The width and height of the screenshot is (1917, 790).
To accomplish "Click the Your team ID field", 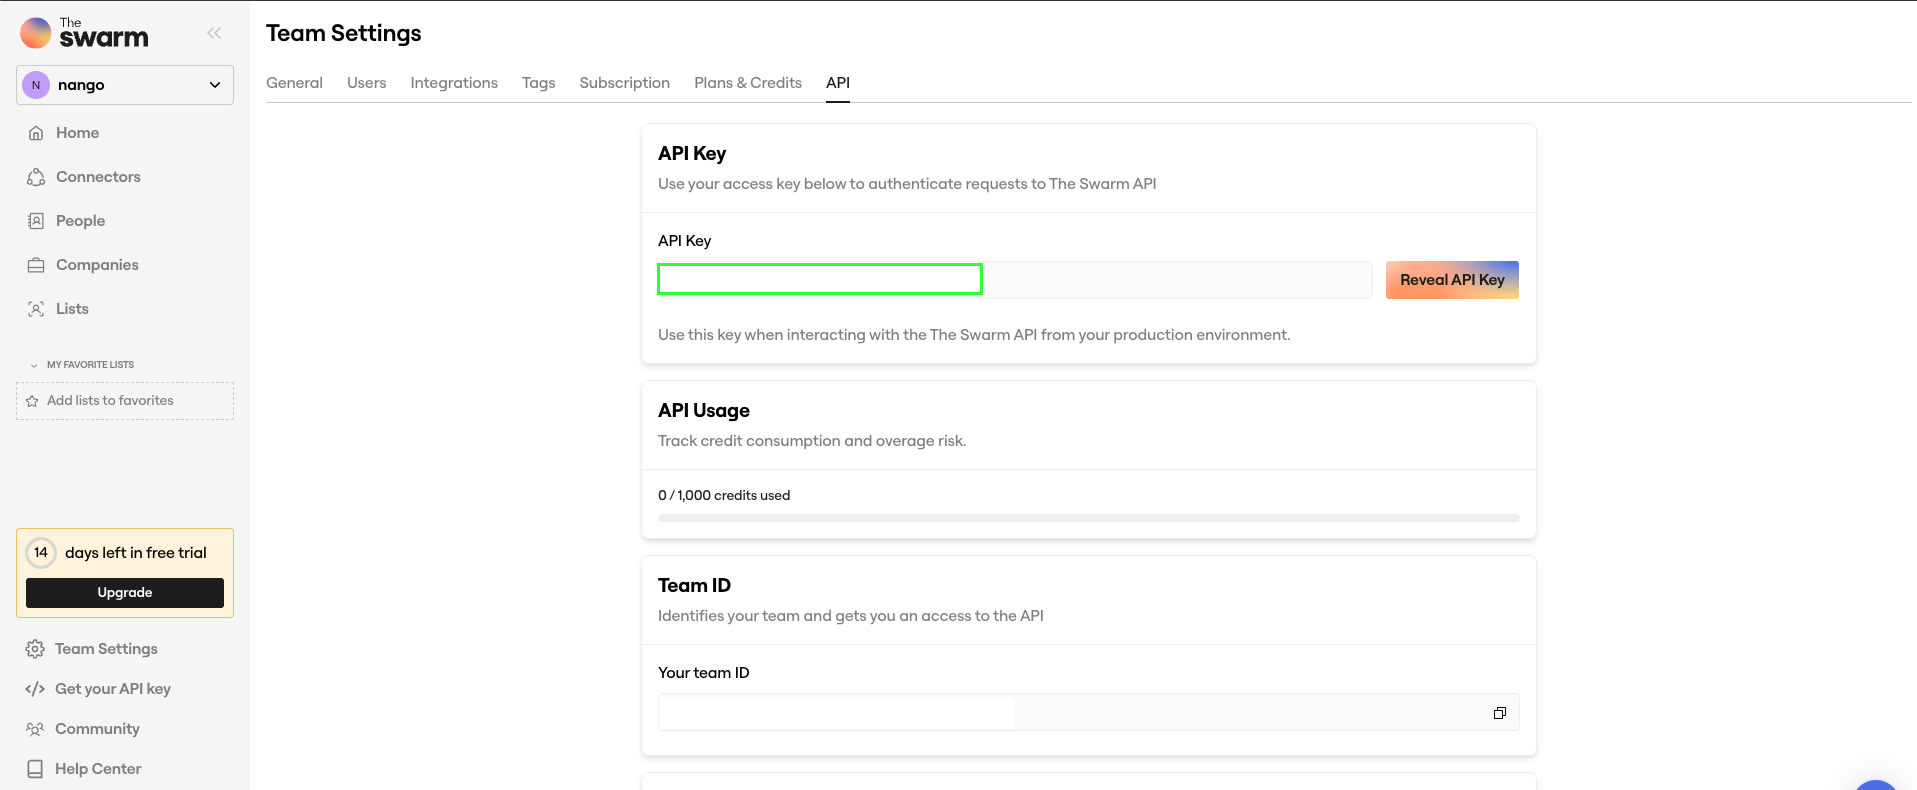I will point(1089,712).
